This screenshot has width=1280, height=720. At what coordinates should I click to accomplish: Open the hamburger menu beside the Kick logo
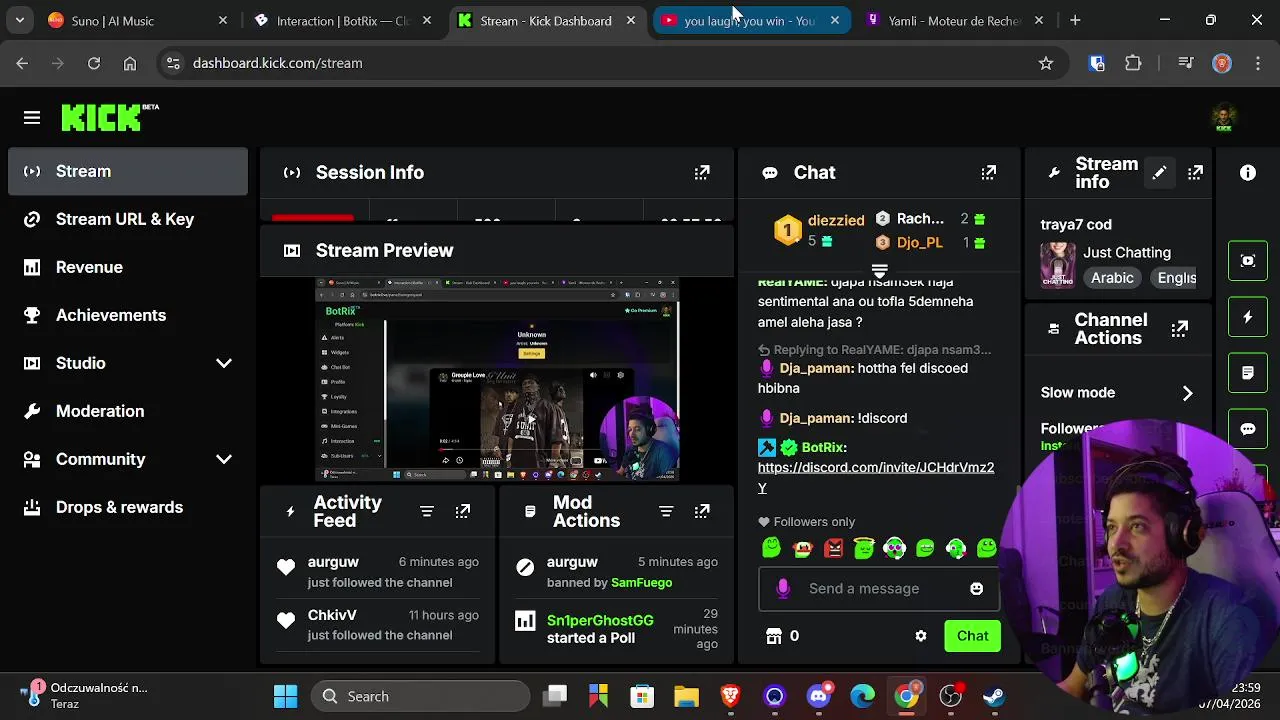coord(32,118)
